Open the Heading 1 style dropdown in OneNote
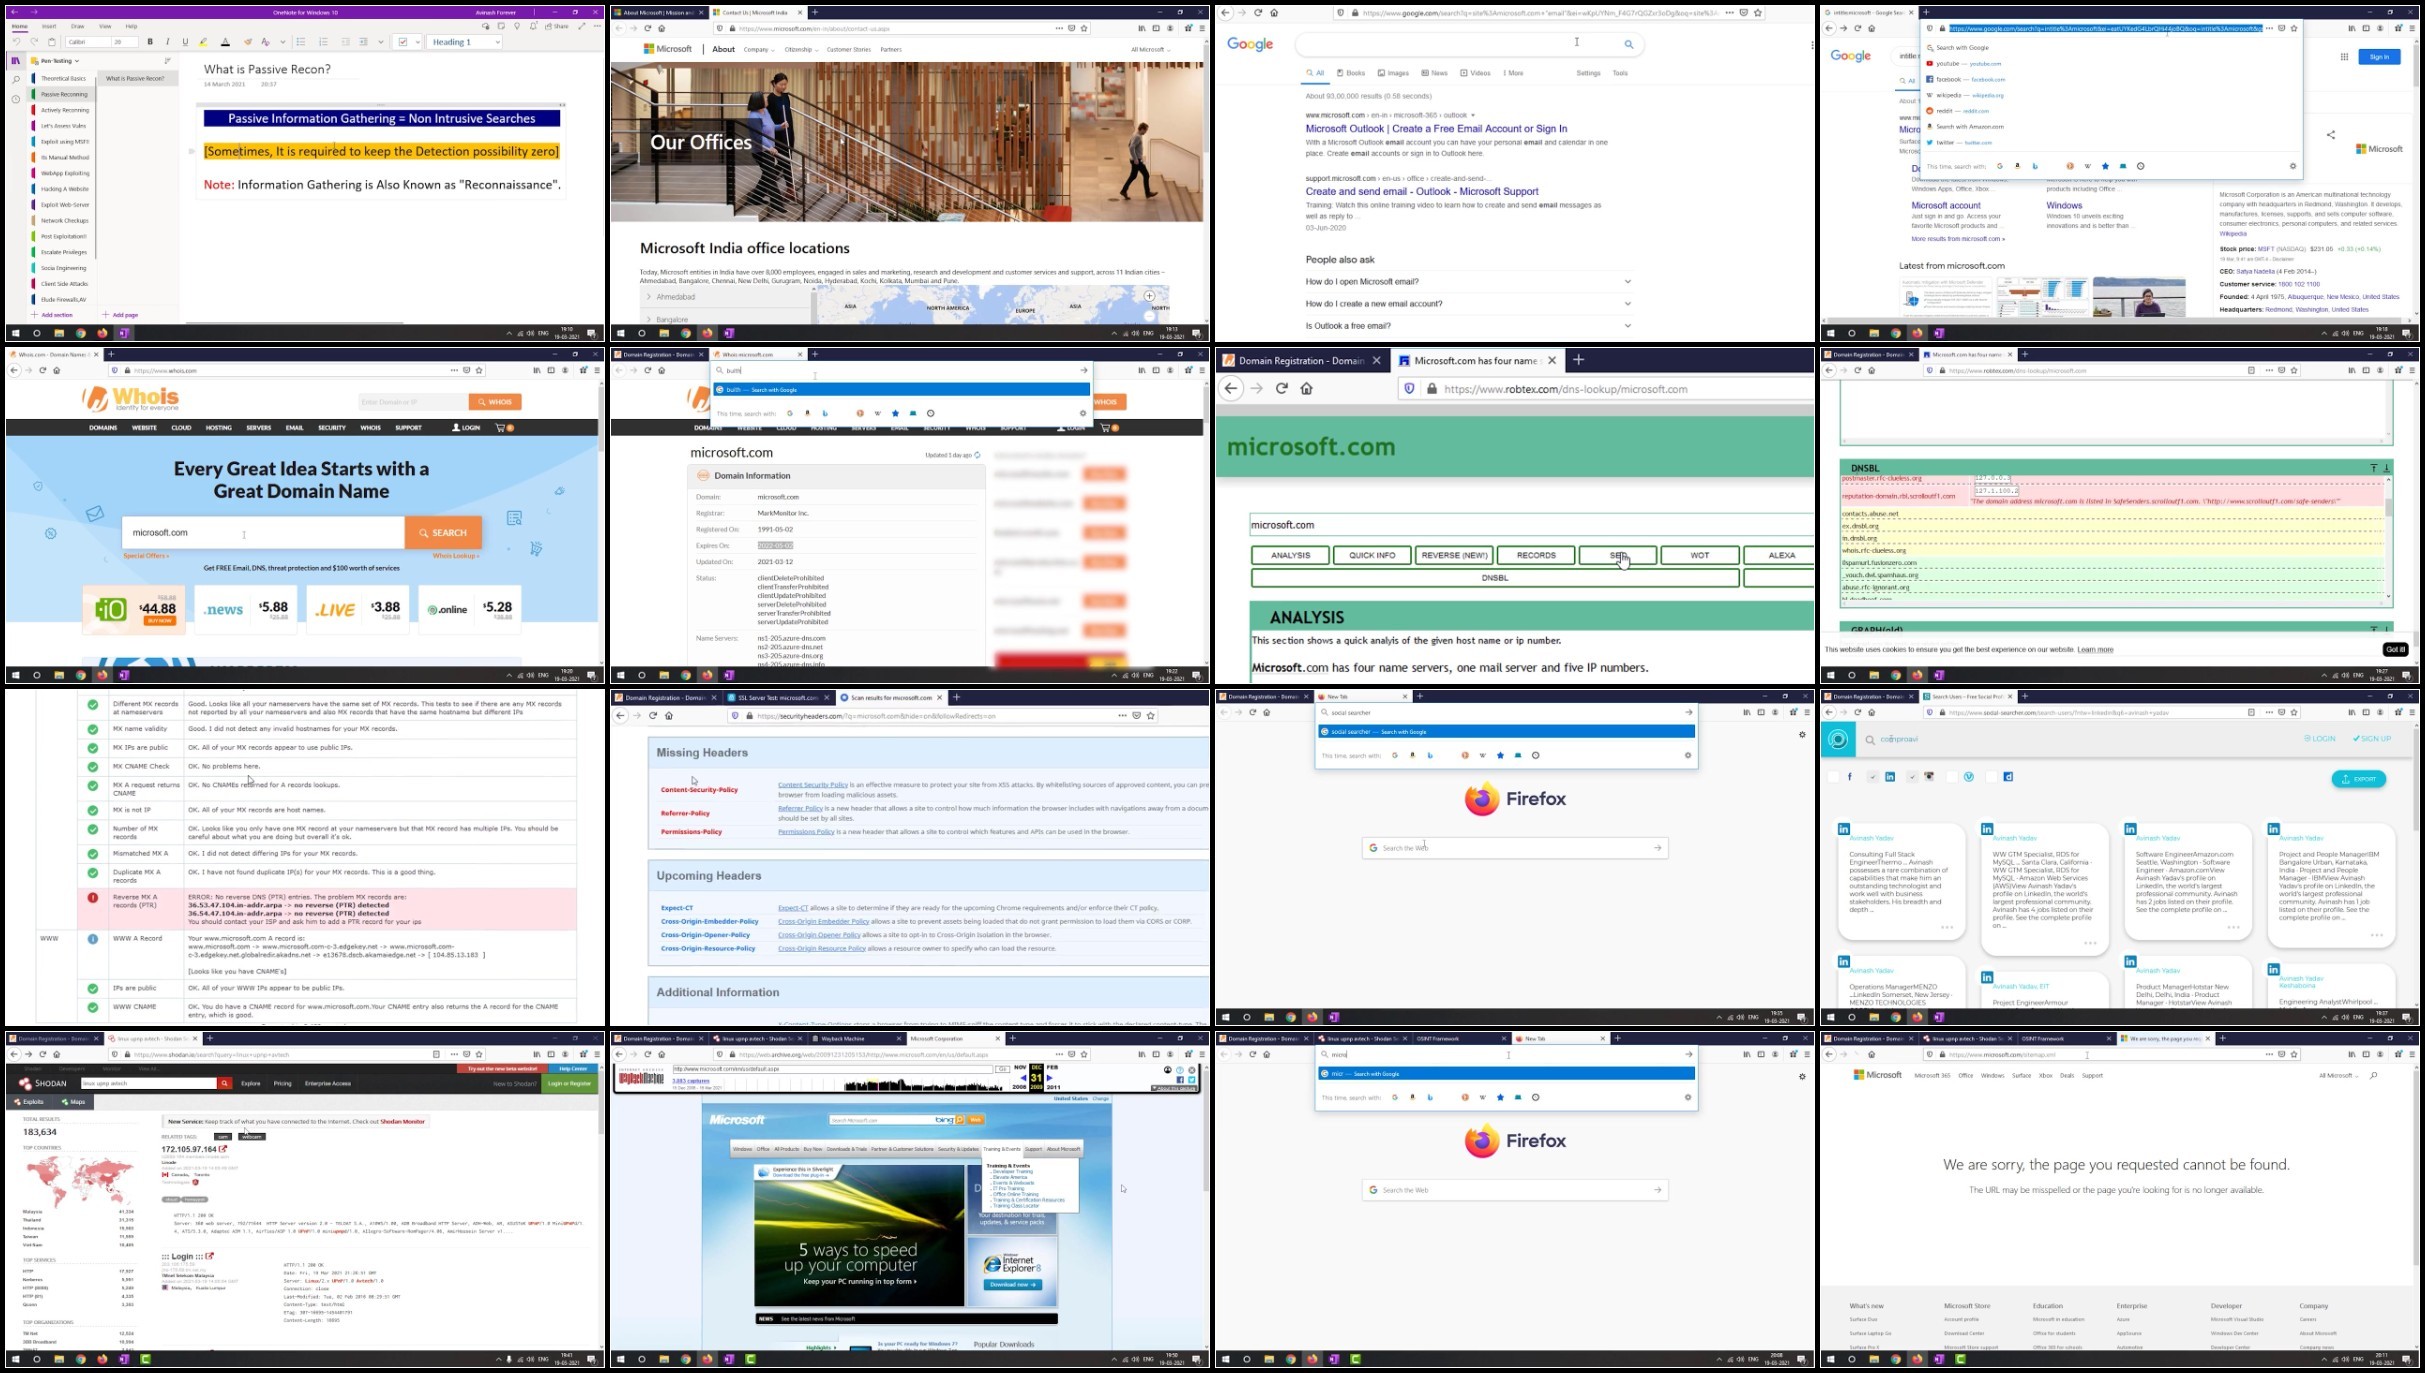Viewport: 2425px width, 1373px height. pyautogui.click(x=465, y=42)
